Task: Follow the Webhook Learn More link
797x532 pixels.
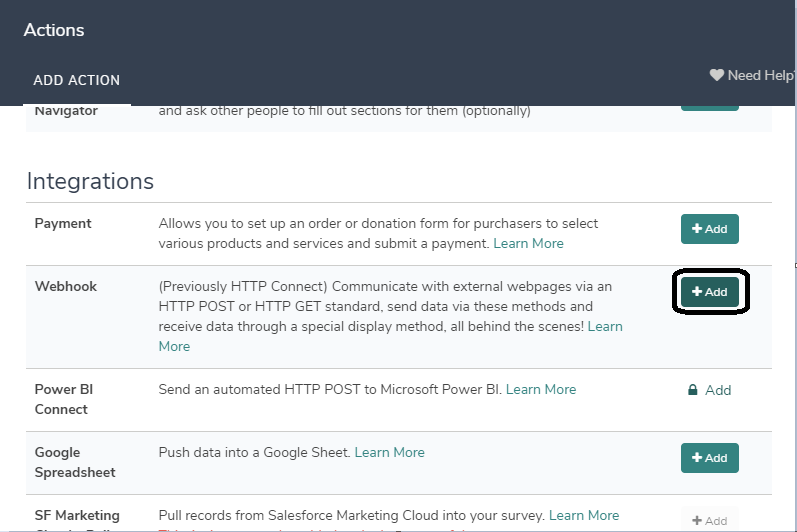Action: click(x=604, y=326)
